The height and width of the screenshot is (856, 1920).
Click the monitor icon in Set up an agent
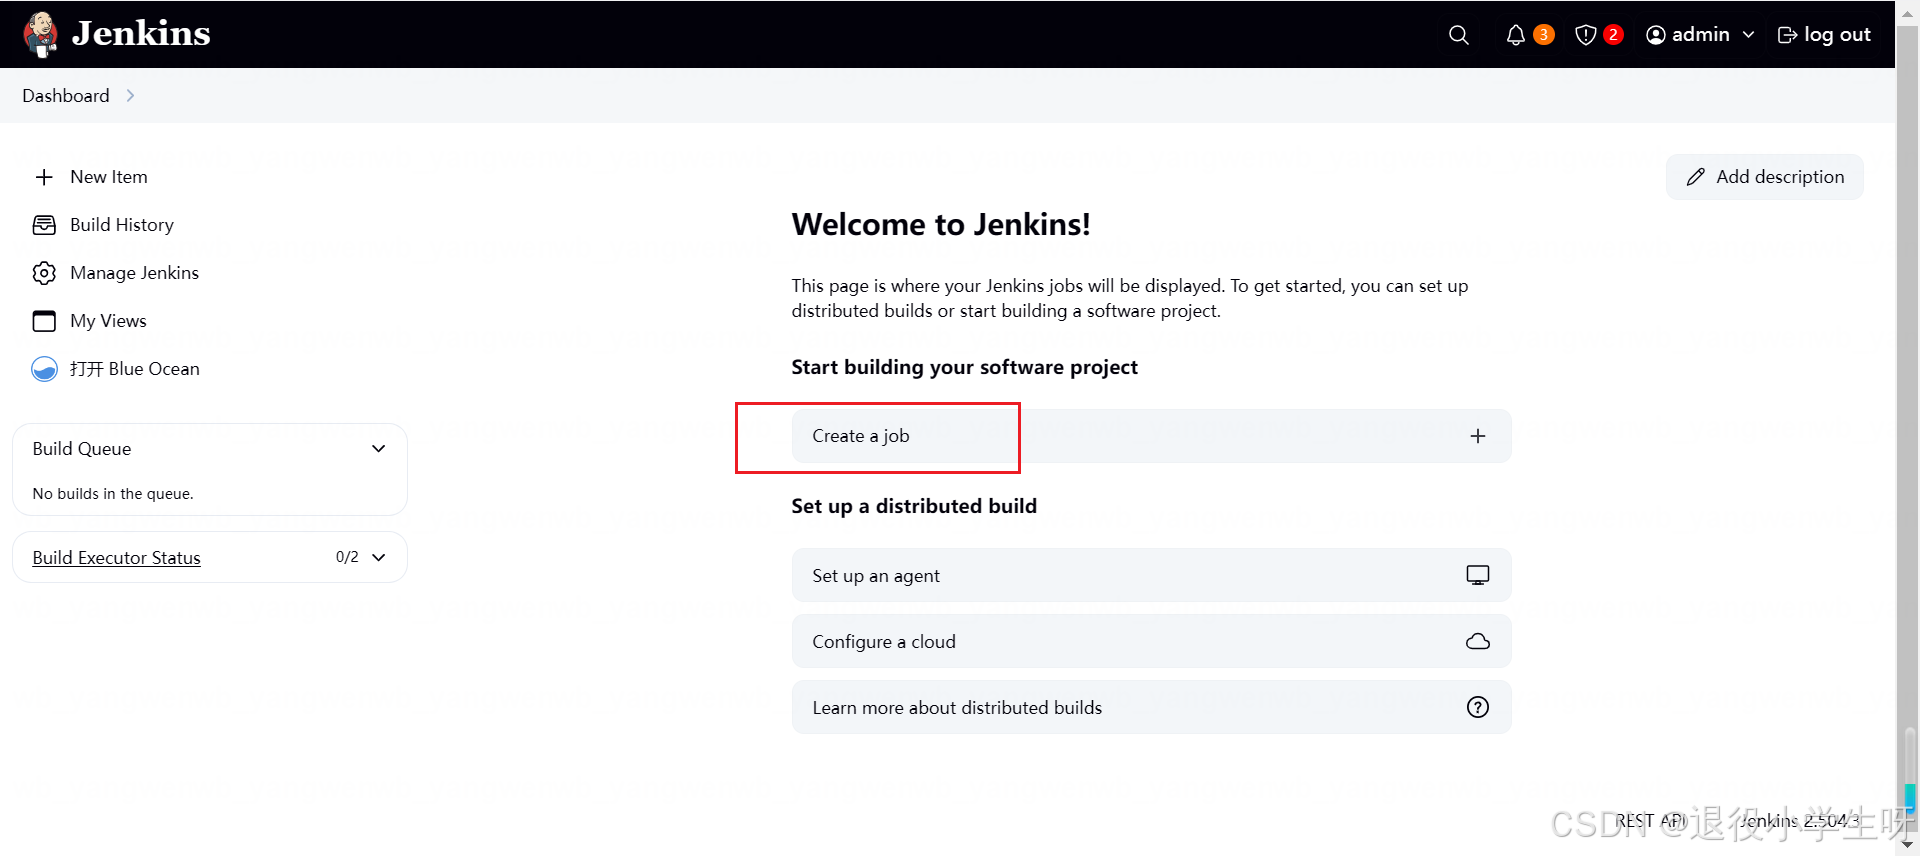click(x=1478, y=575)
